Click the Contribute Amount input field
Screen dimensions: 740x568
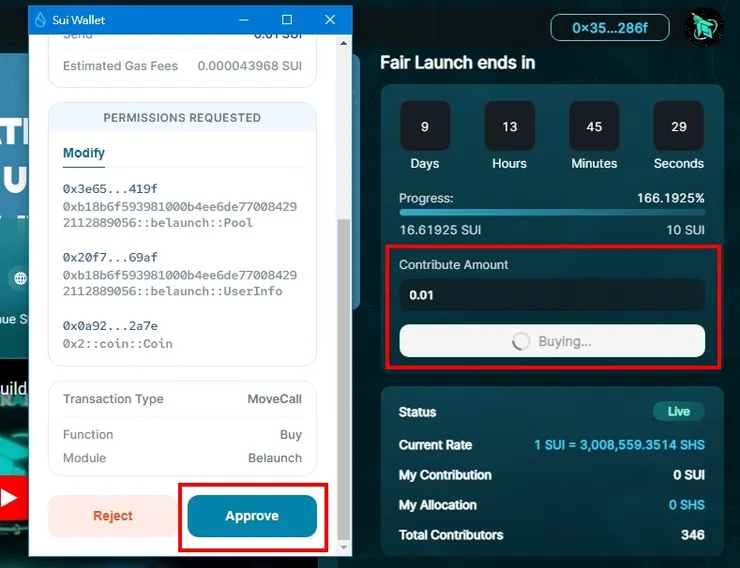(552, 295)
